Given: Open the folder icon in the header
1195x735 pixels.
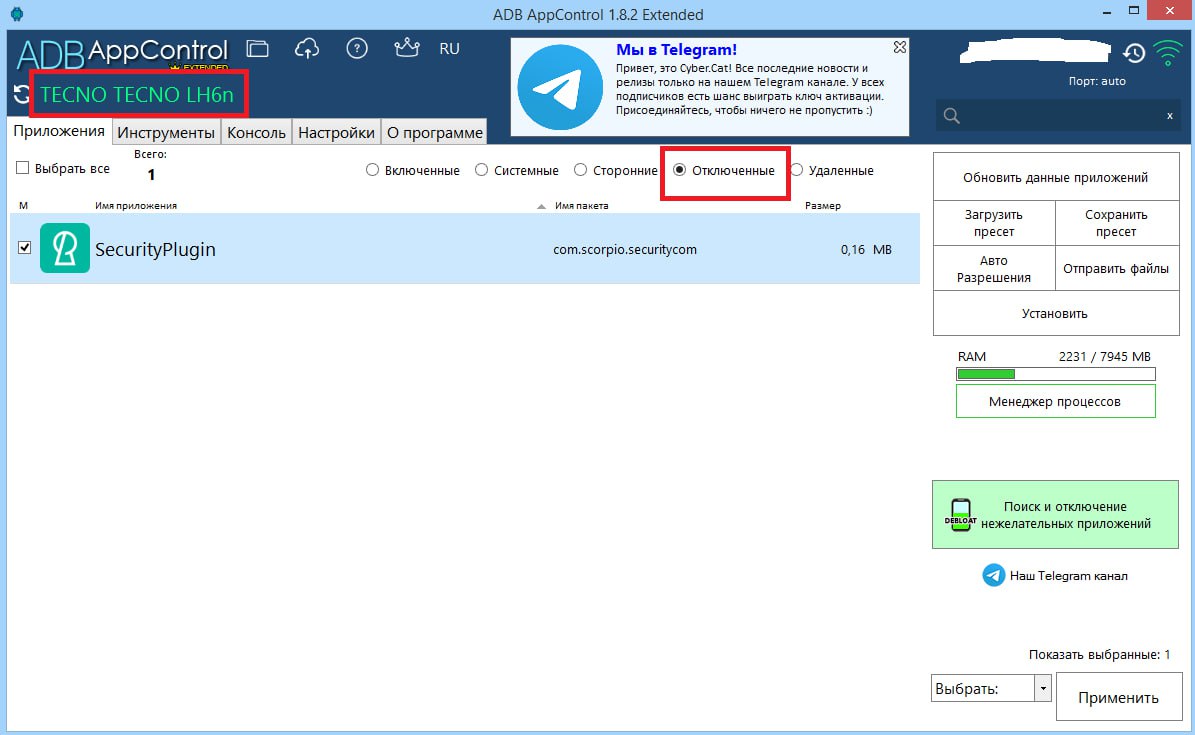Looking at the screenshot, I should [x=258, y=49].
